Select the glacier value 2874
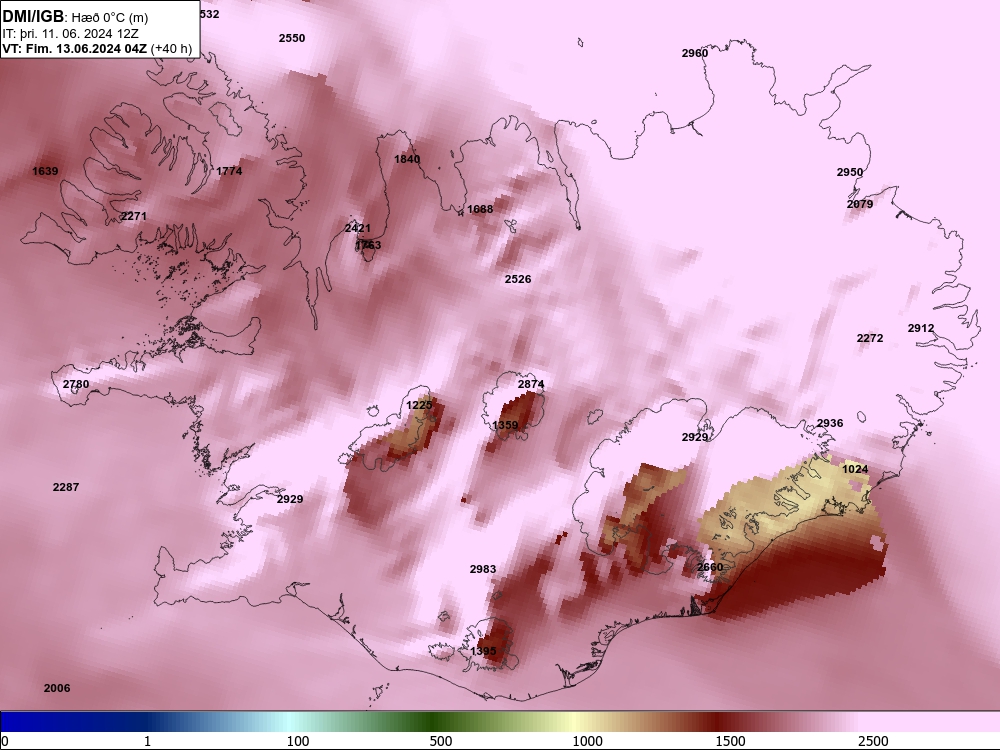Image resolution: width=1000 pixels, height=750 pixels. [531, 384]
